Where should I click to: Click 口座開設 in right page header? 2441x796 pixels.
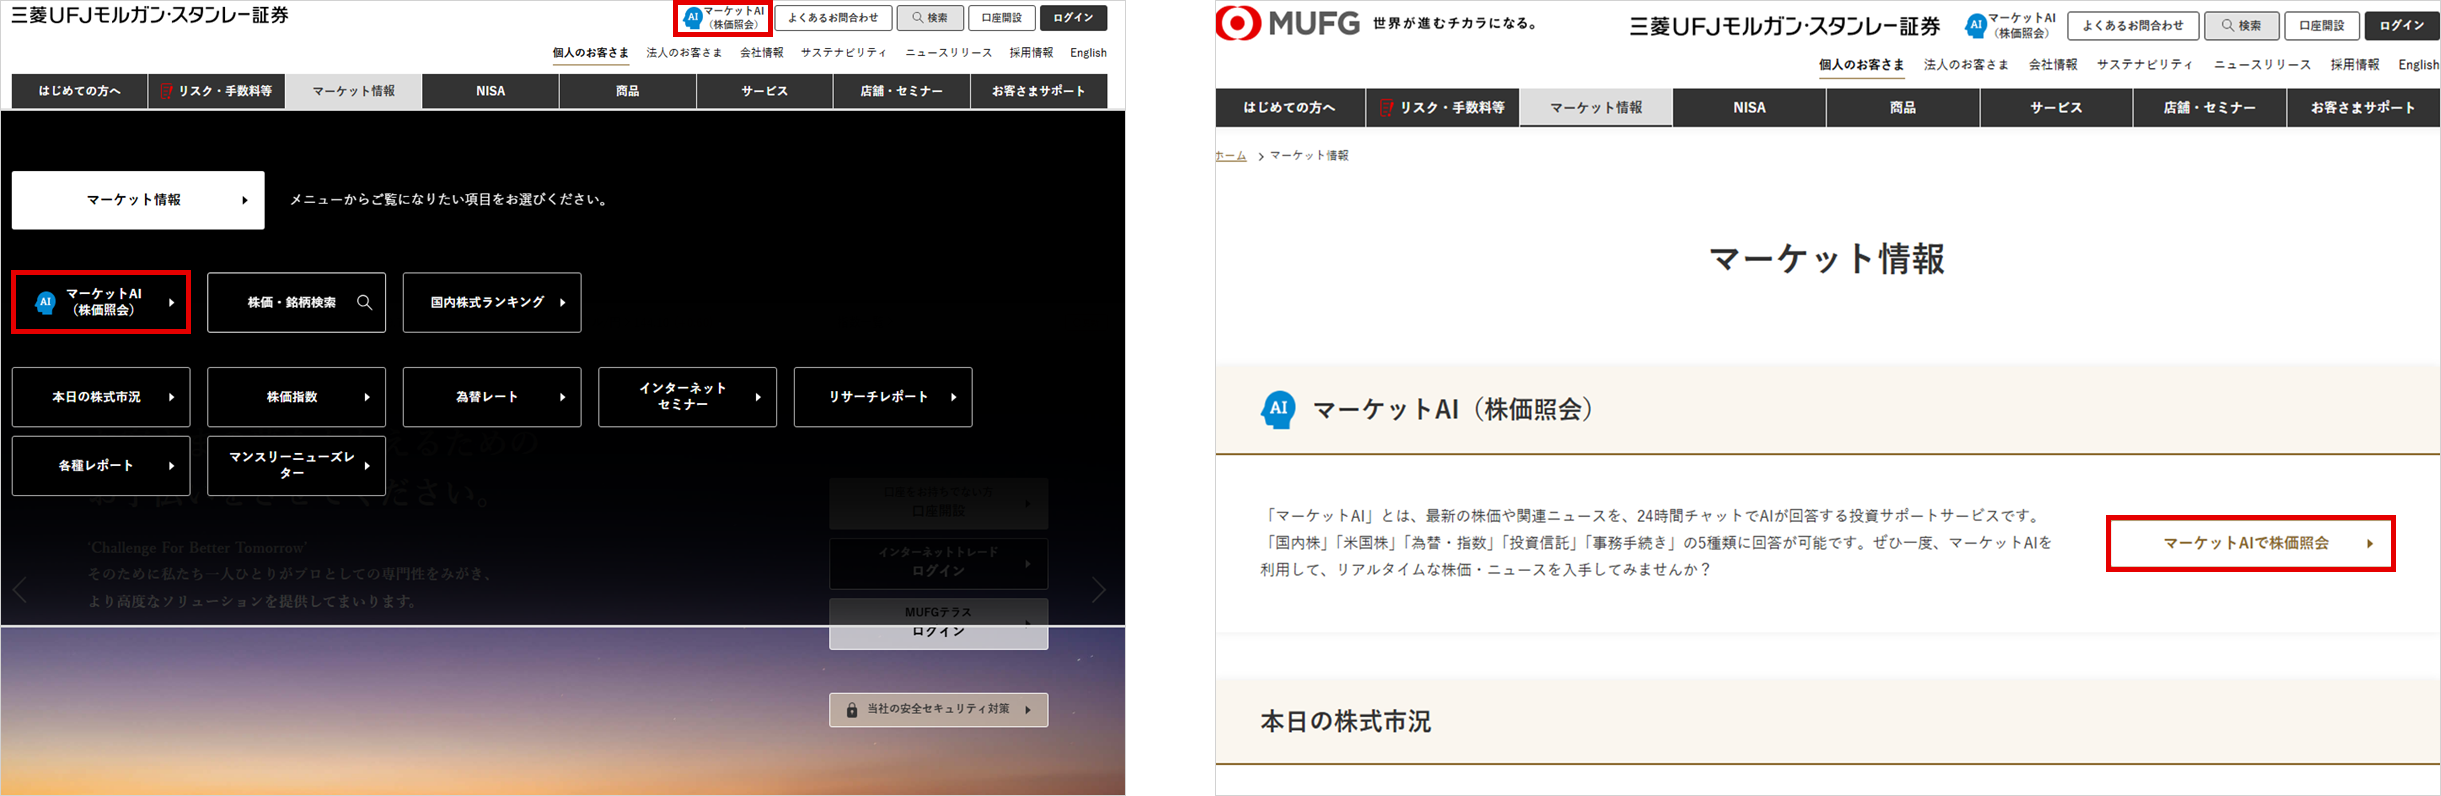[x=2322, y=25]
